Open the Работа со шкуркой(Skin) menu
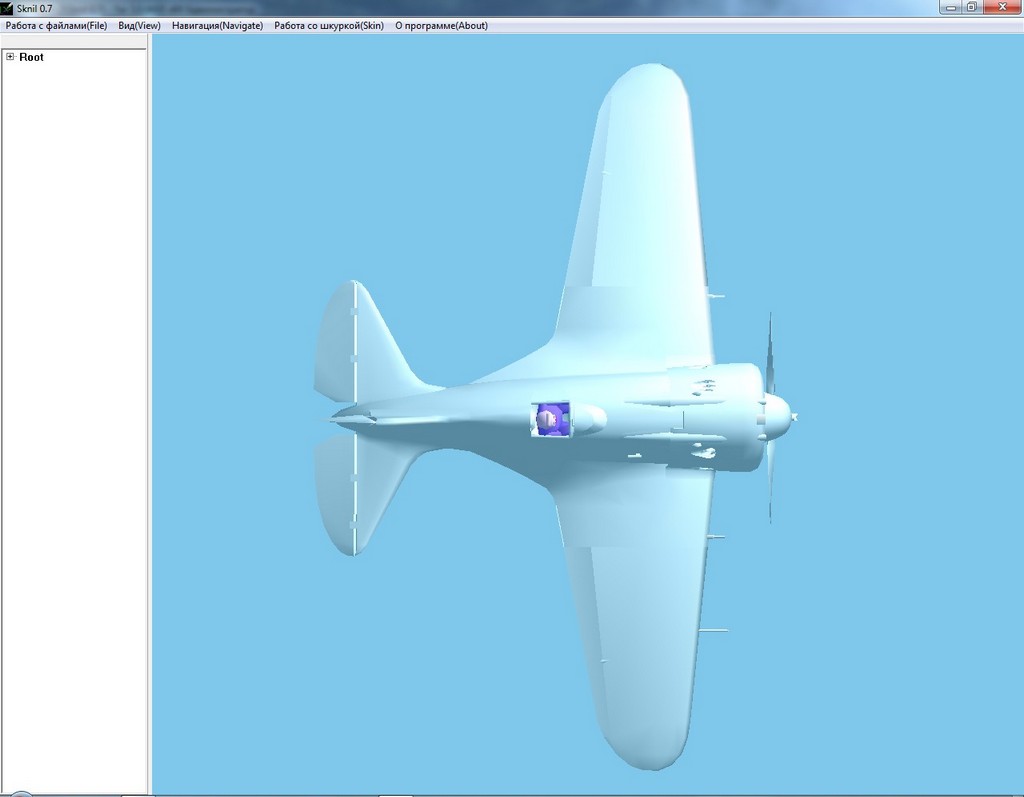This screenshot has width=1024, height=797. pos(328,25)
